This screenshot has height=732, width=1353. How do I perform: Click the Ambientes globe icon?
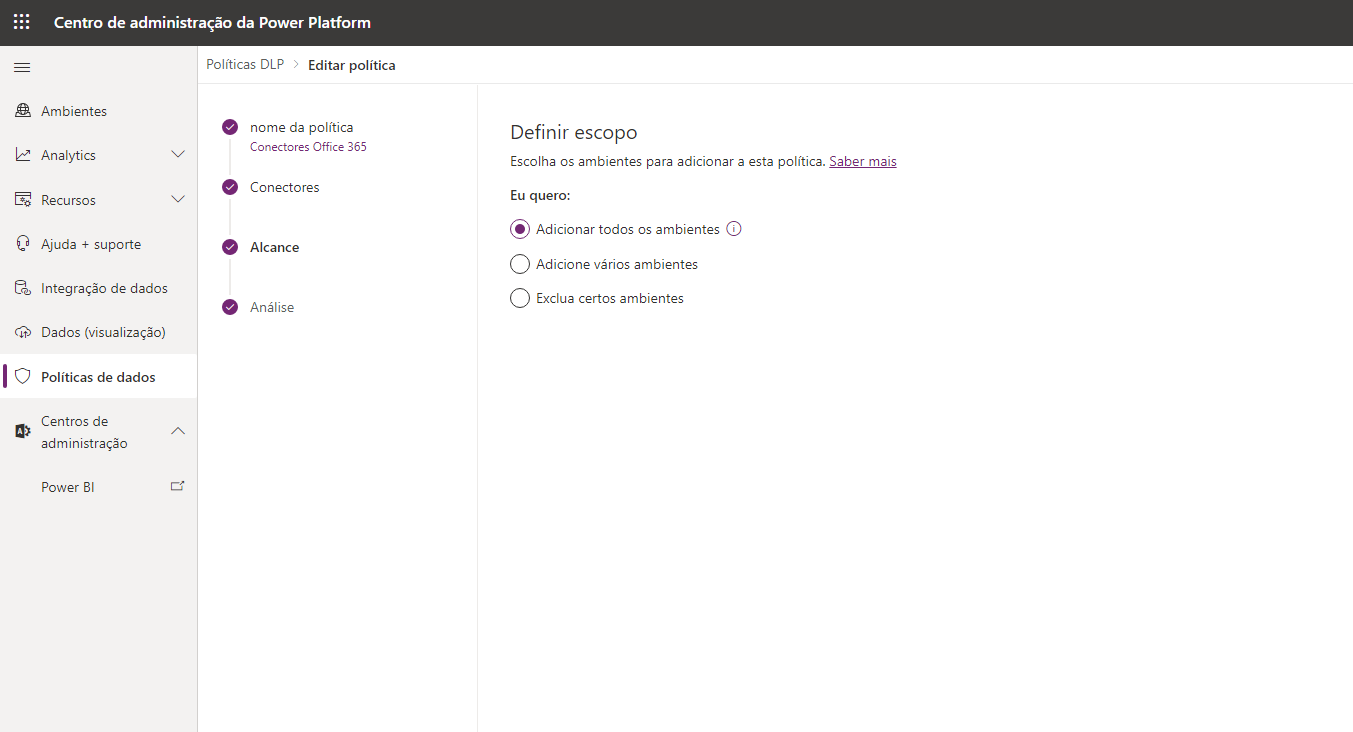tap(23, 111)
